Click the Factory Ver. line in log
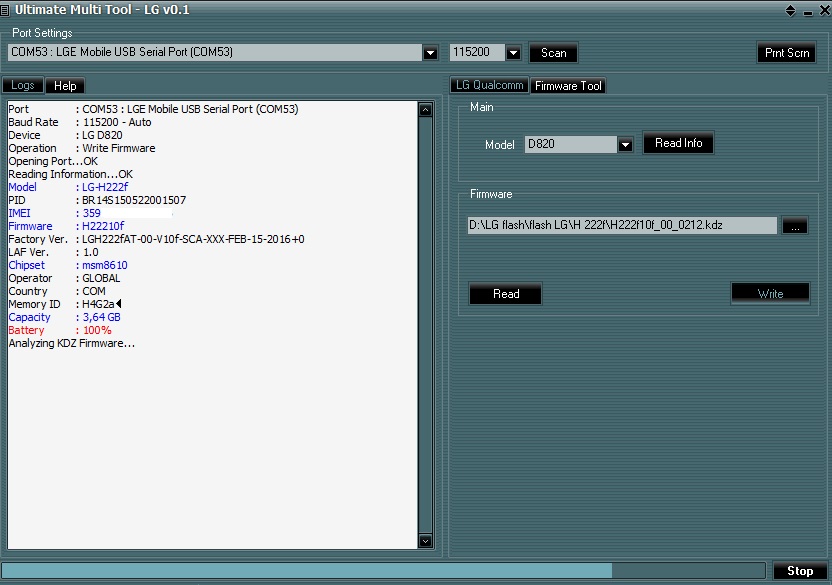Viewport: 832px width, 585px height. 157,239
